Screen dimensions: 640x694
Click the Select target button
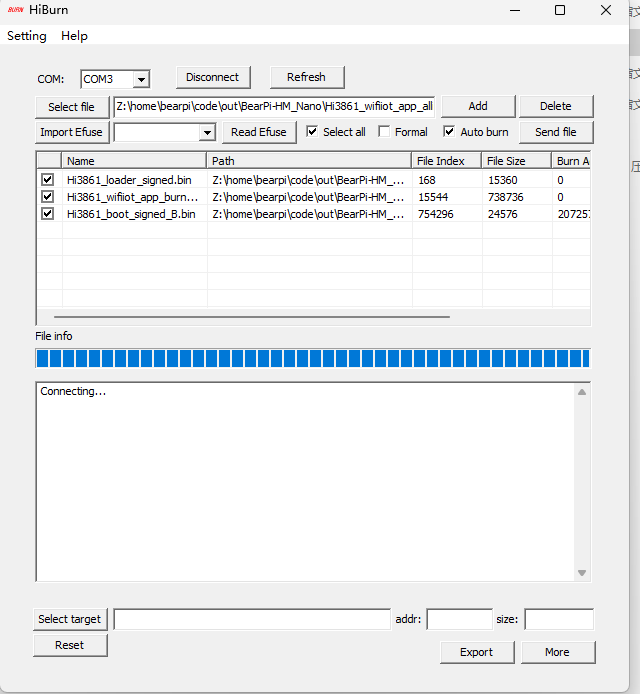[x=70, y=619]
